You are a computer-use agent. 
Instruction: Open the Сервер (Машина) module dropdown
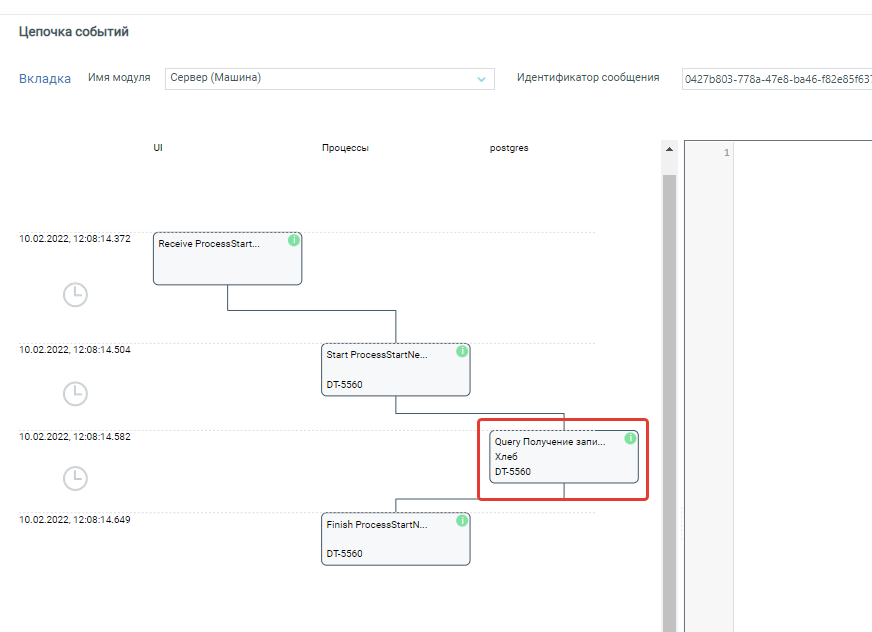(320, 78)
